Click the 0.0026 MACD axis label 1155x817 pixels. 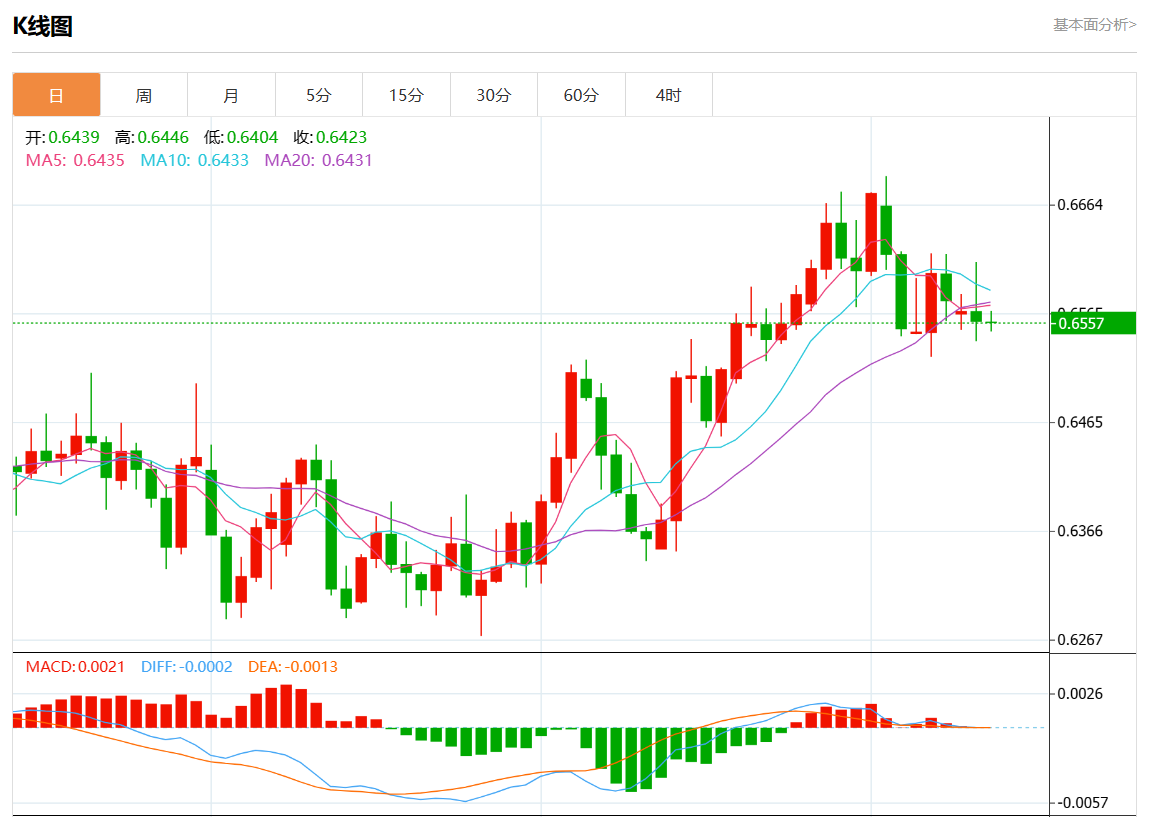[x=1080, y=694]
